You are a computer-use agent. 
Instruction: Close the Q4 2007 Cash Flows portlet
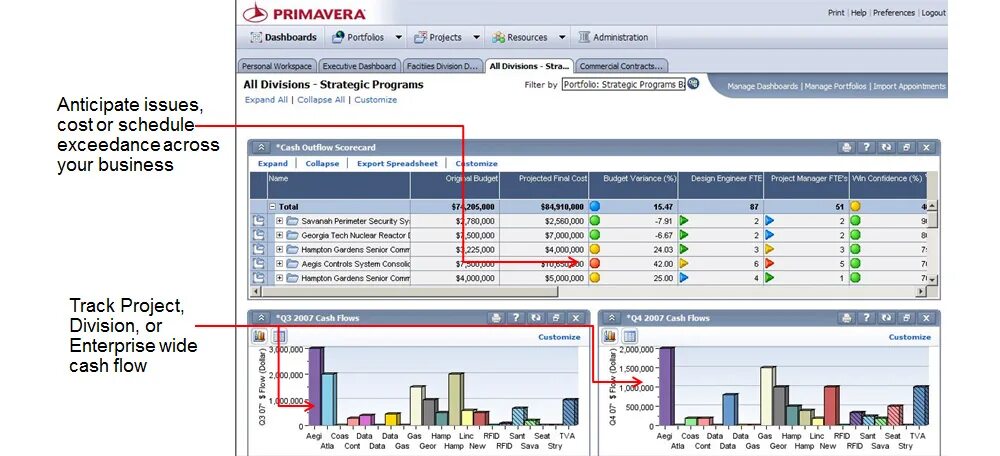click(x=927, y=318)
